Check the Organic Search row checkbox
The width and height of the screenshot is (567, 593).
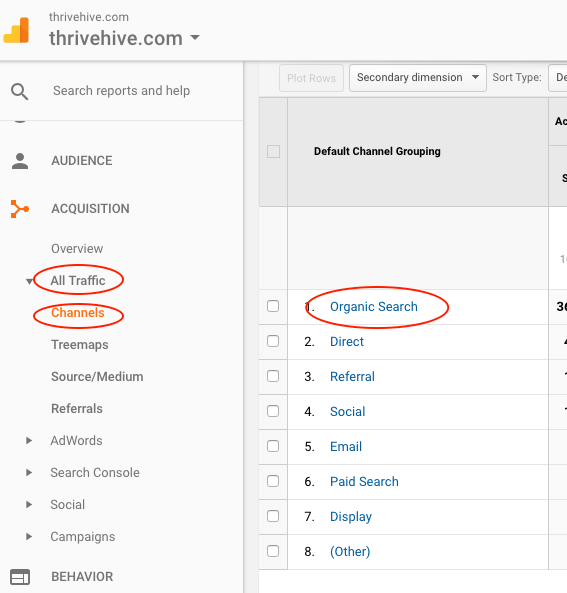point(273,306)
